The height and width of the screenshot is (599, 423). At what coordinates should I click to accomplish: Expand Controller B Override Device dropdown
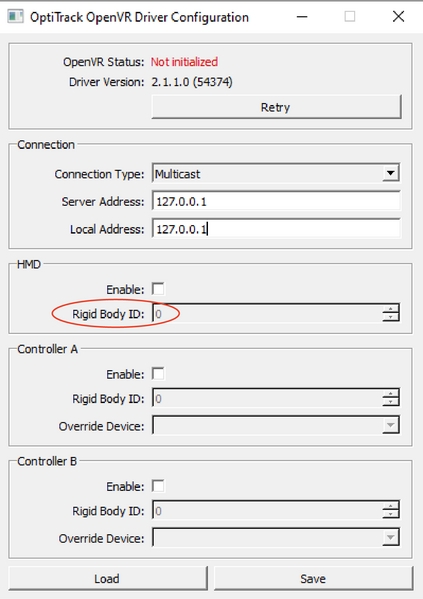pyautogui.click(x=391, y=537)
